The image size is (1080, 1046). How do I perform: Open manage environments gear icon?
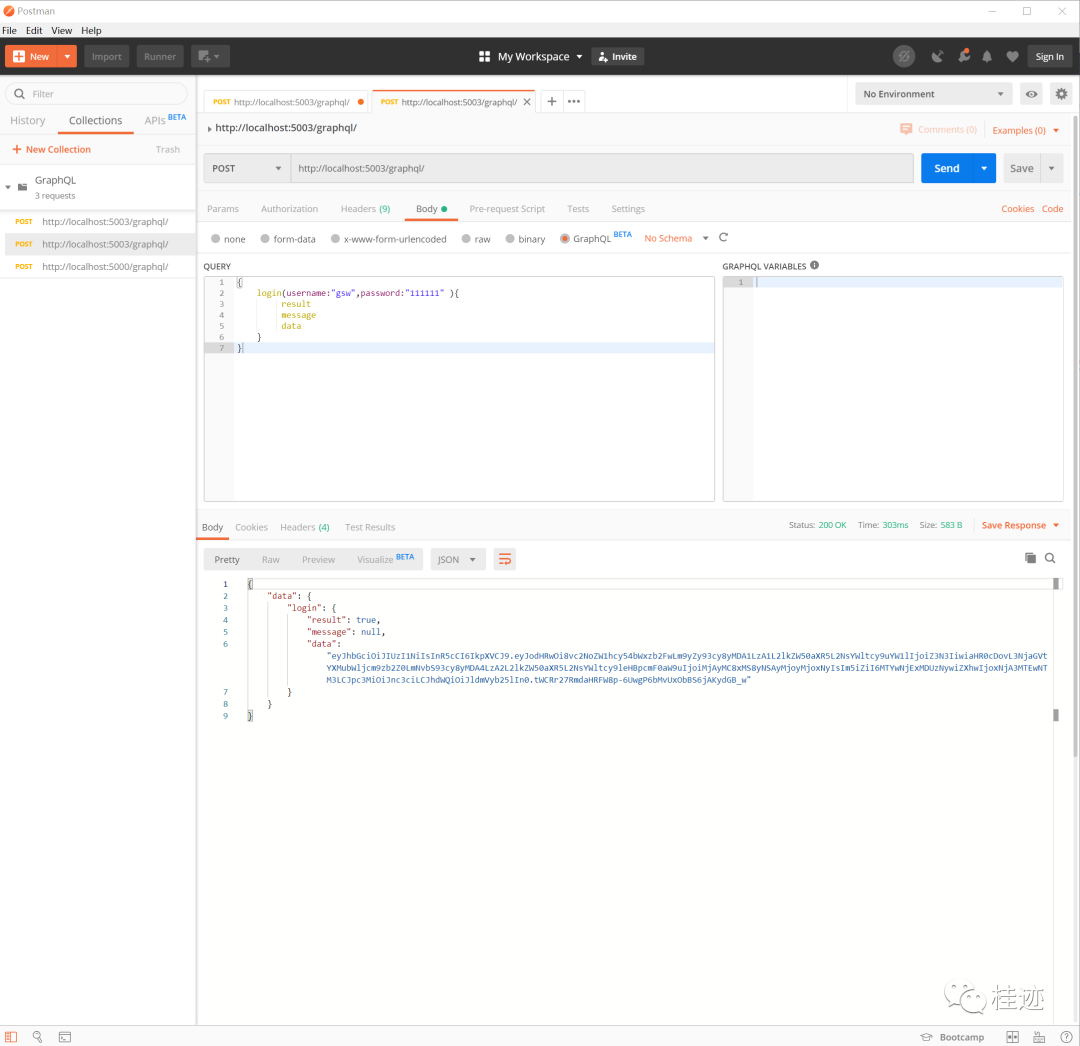click(x=1061, y=94)
